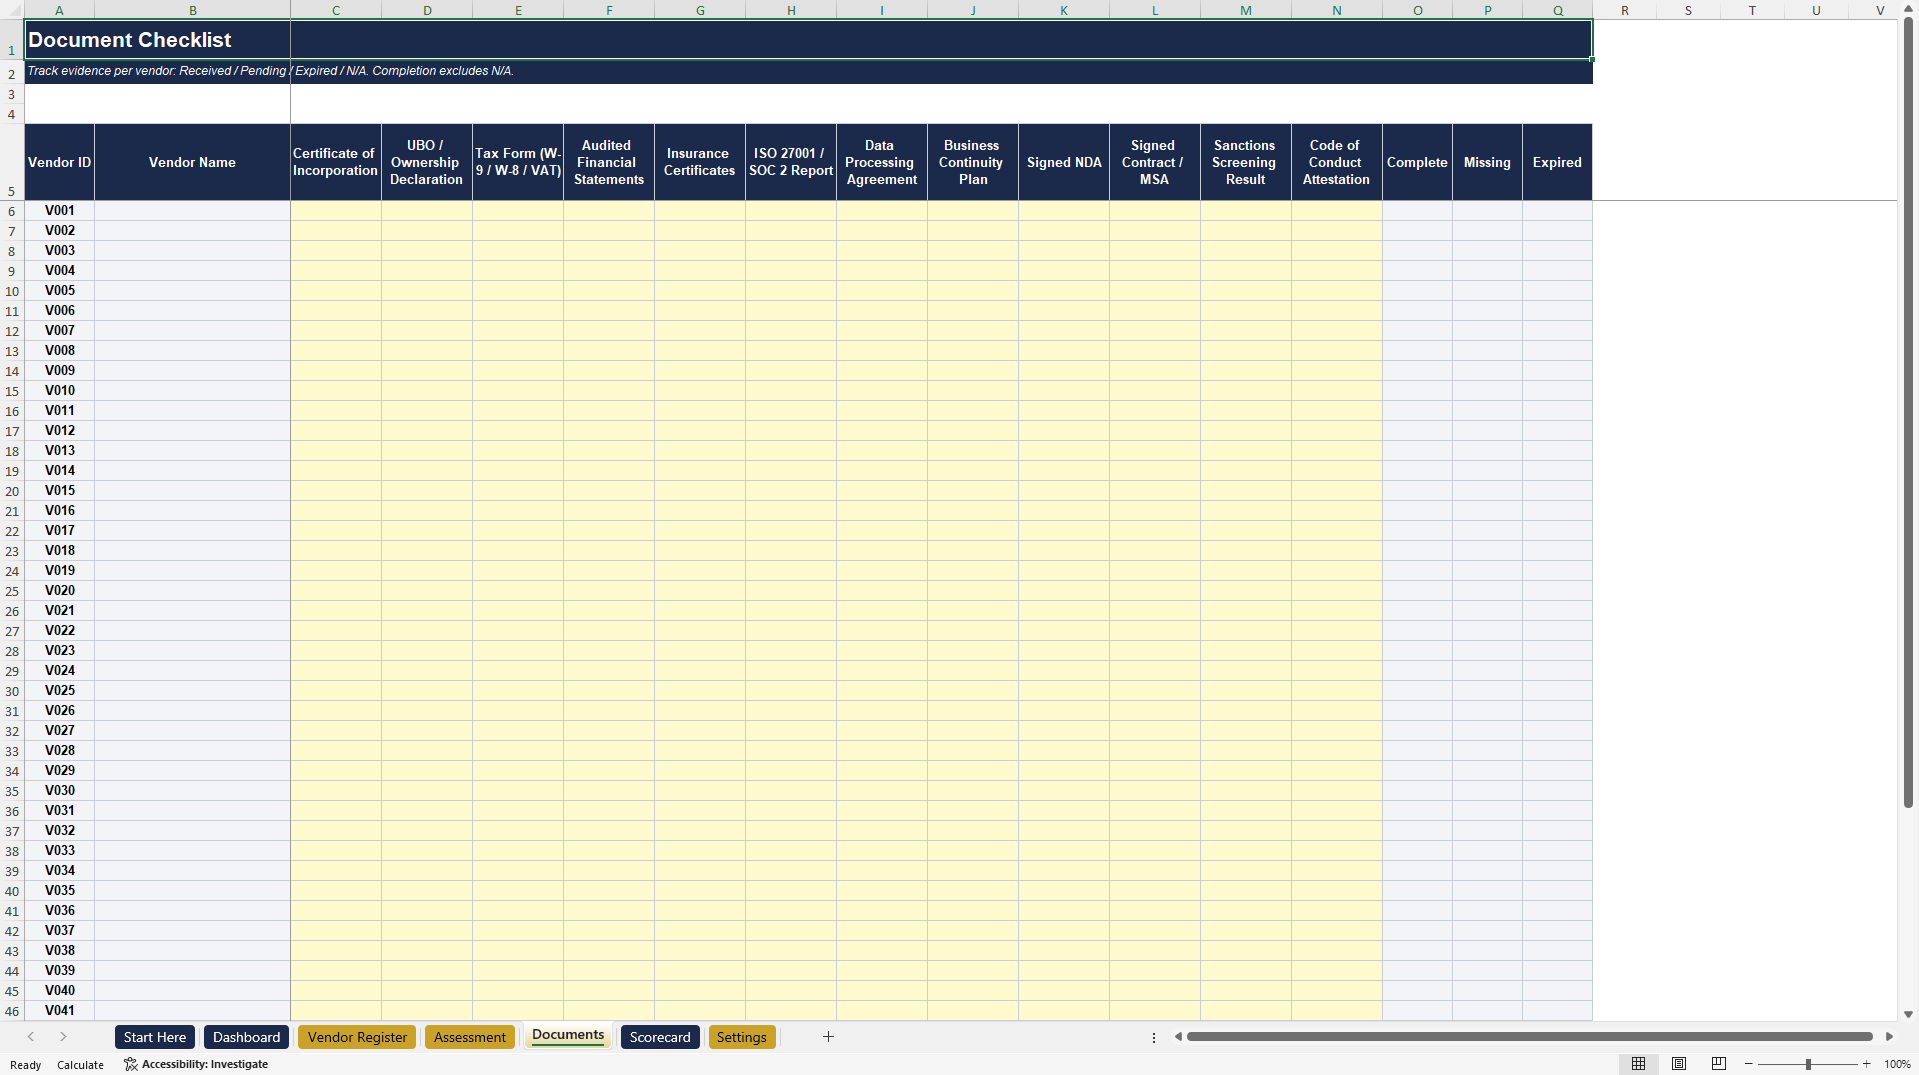1919x1075 pixels.
Task: Click horizontal scrollbar right arrow
Action: tap(1889, 1037)
